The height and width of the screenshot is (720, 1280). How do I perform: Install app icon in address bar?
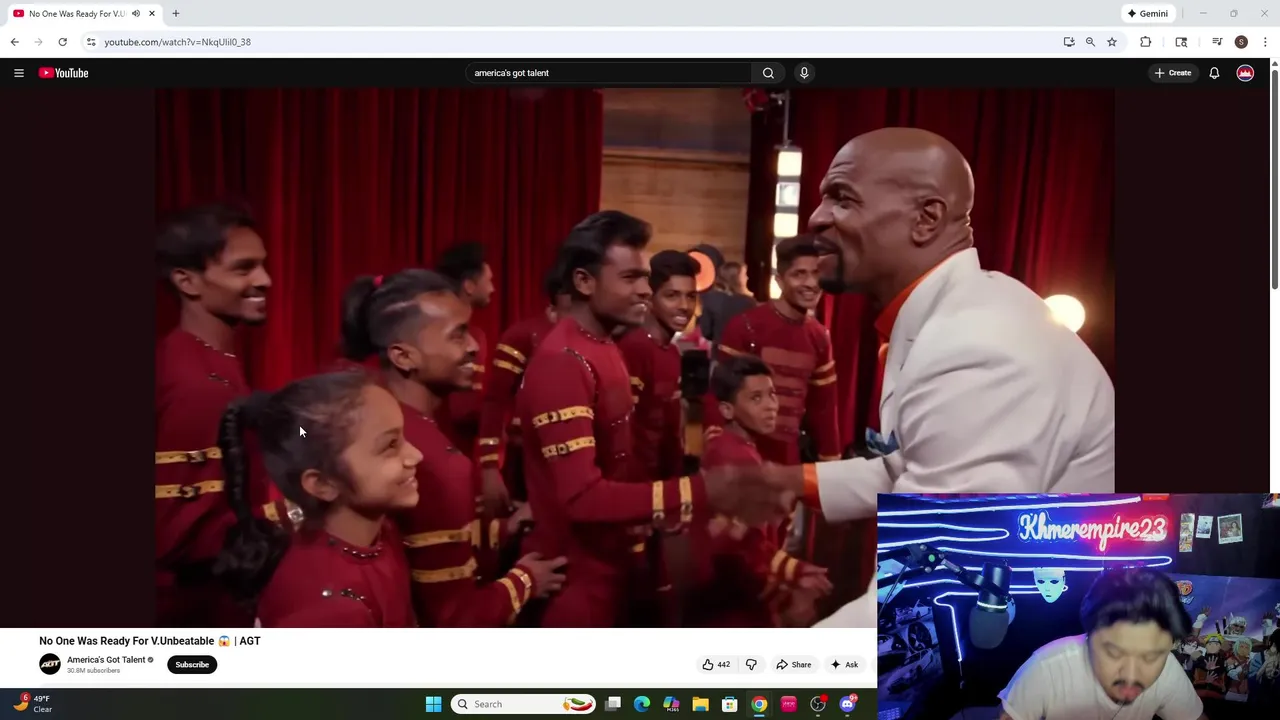[x=1069, y=42]
